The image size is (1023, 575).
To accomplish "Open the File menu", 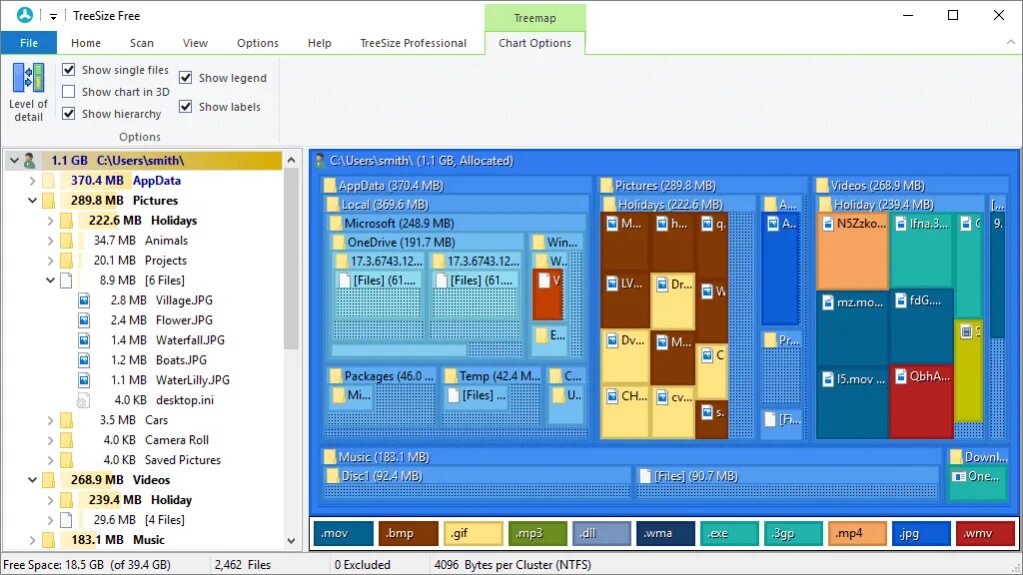I will point(29,42).
